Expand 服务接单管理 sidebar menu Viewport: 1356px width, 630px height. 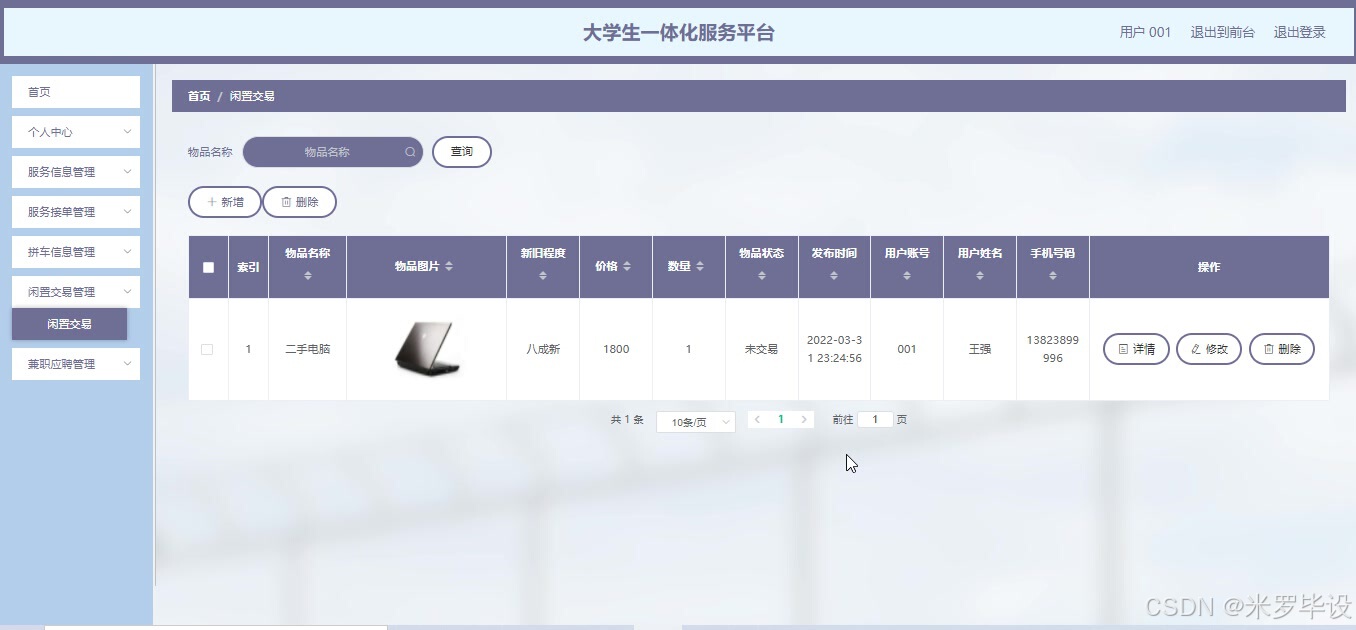pyautogui.click(x=76, y=212)
